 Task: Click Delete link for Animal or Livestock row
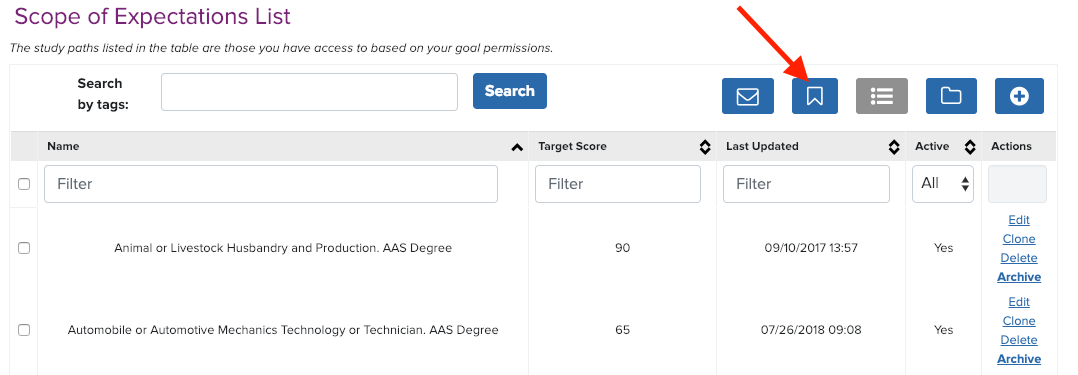coord(1019,258)
